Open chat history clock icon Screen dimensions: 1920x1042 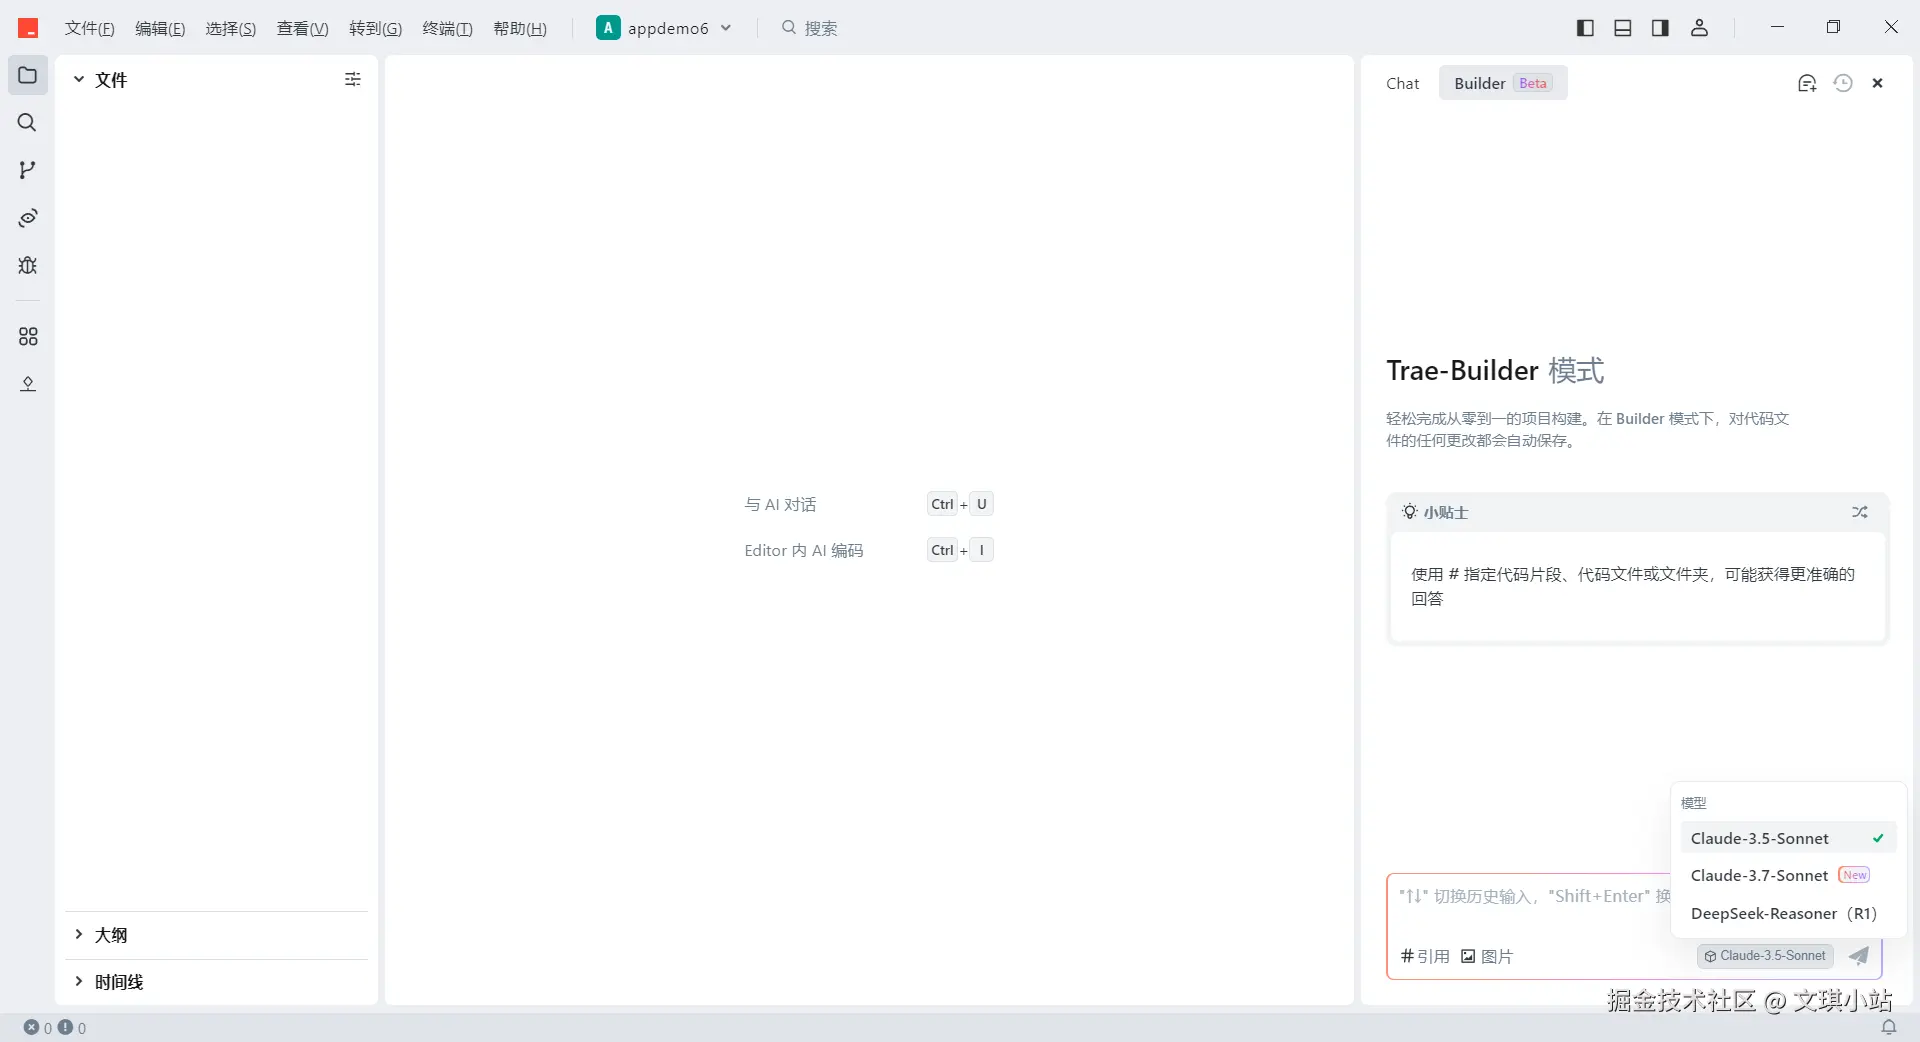1843,84
